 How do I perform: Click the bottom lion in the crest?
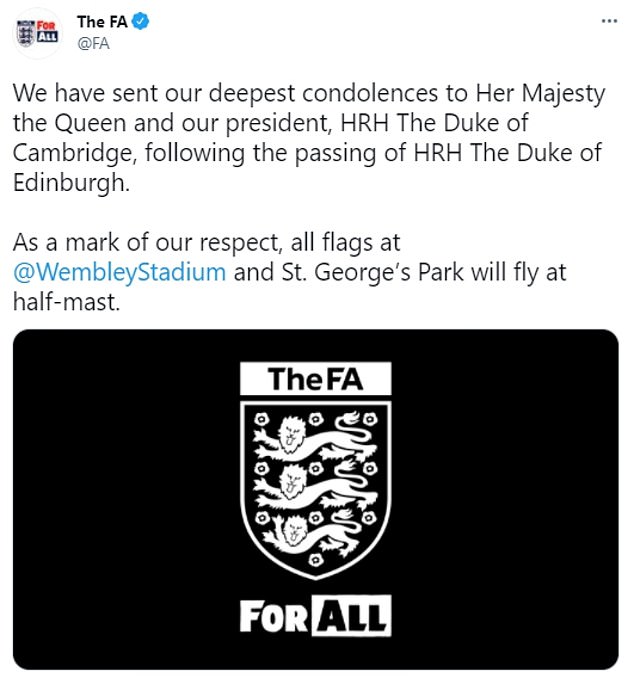(x=314, y=535)
